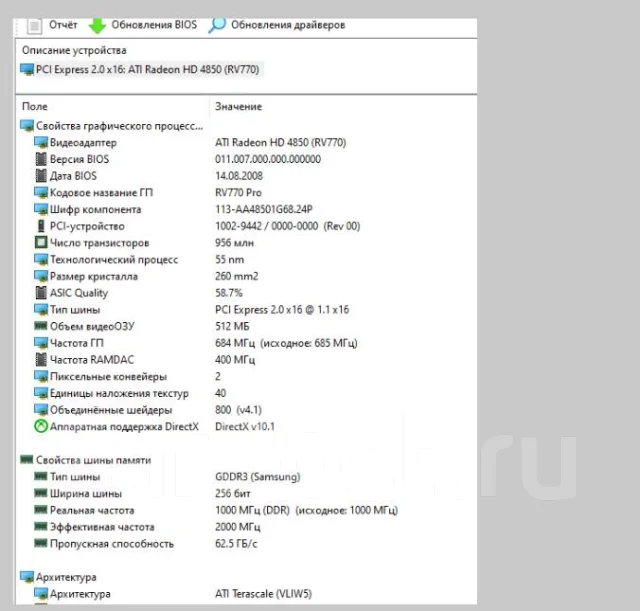Viewport: 640px width, 611px height.
Task: Select the Аппаратная поддержка DirectX label
Action: (x=124, y=427)
